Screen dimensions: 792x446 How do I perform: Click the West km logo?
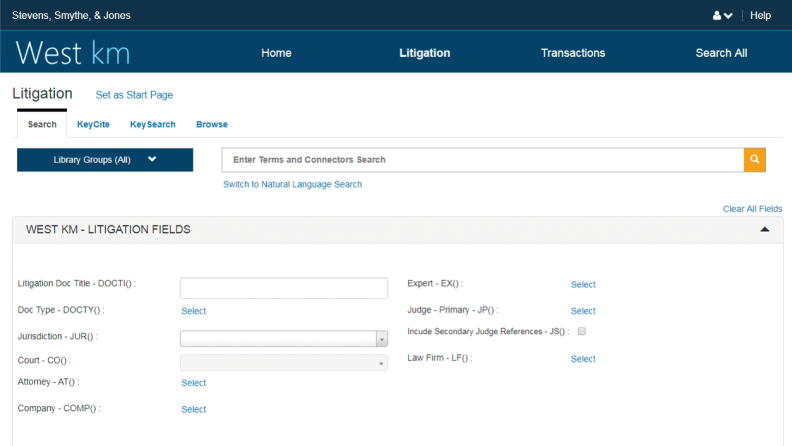pyautogui.click(x=73, y=53)
